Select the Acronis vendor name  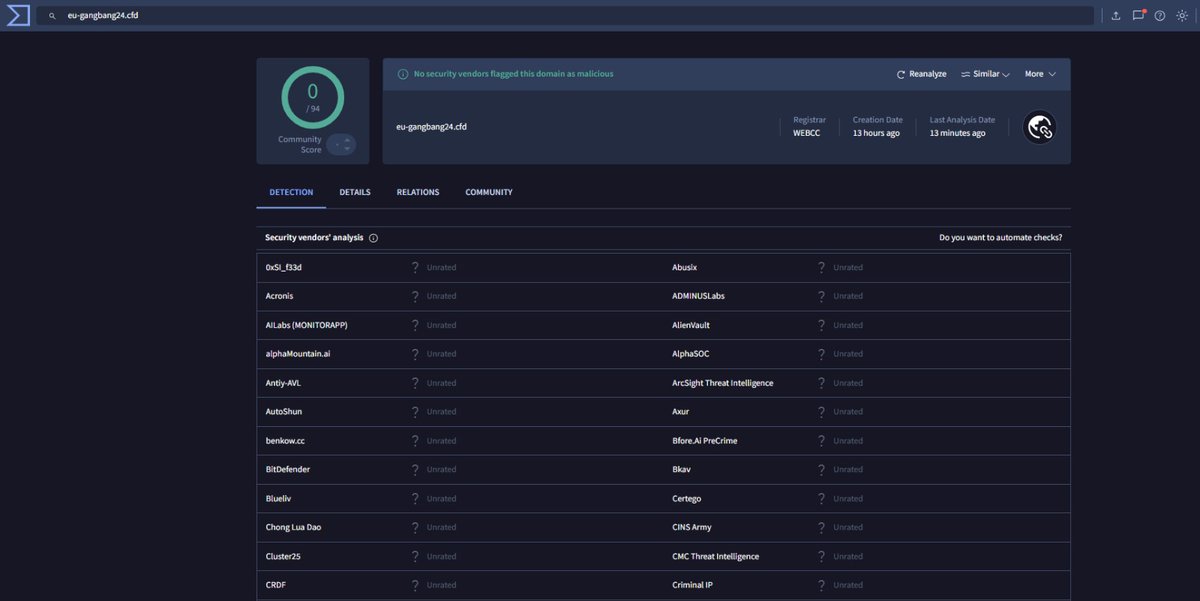tap(279, 296)
